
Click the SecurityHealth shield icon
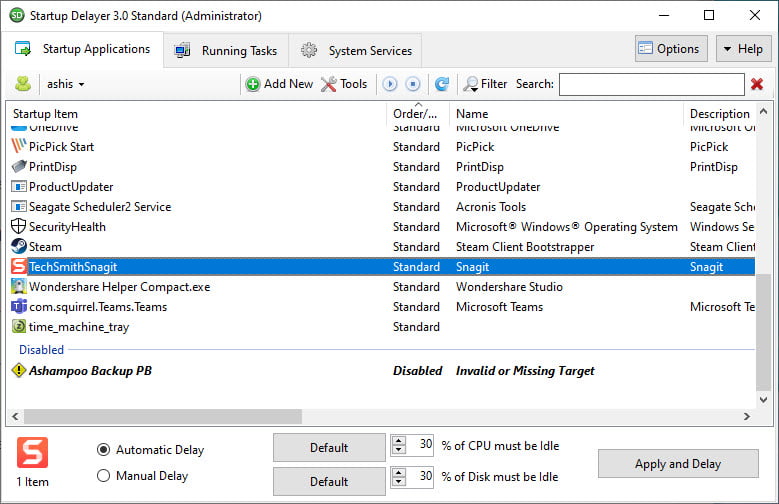click(x=18, y=226)
